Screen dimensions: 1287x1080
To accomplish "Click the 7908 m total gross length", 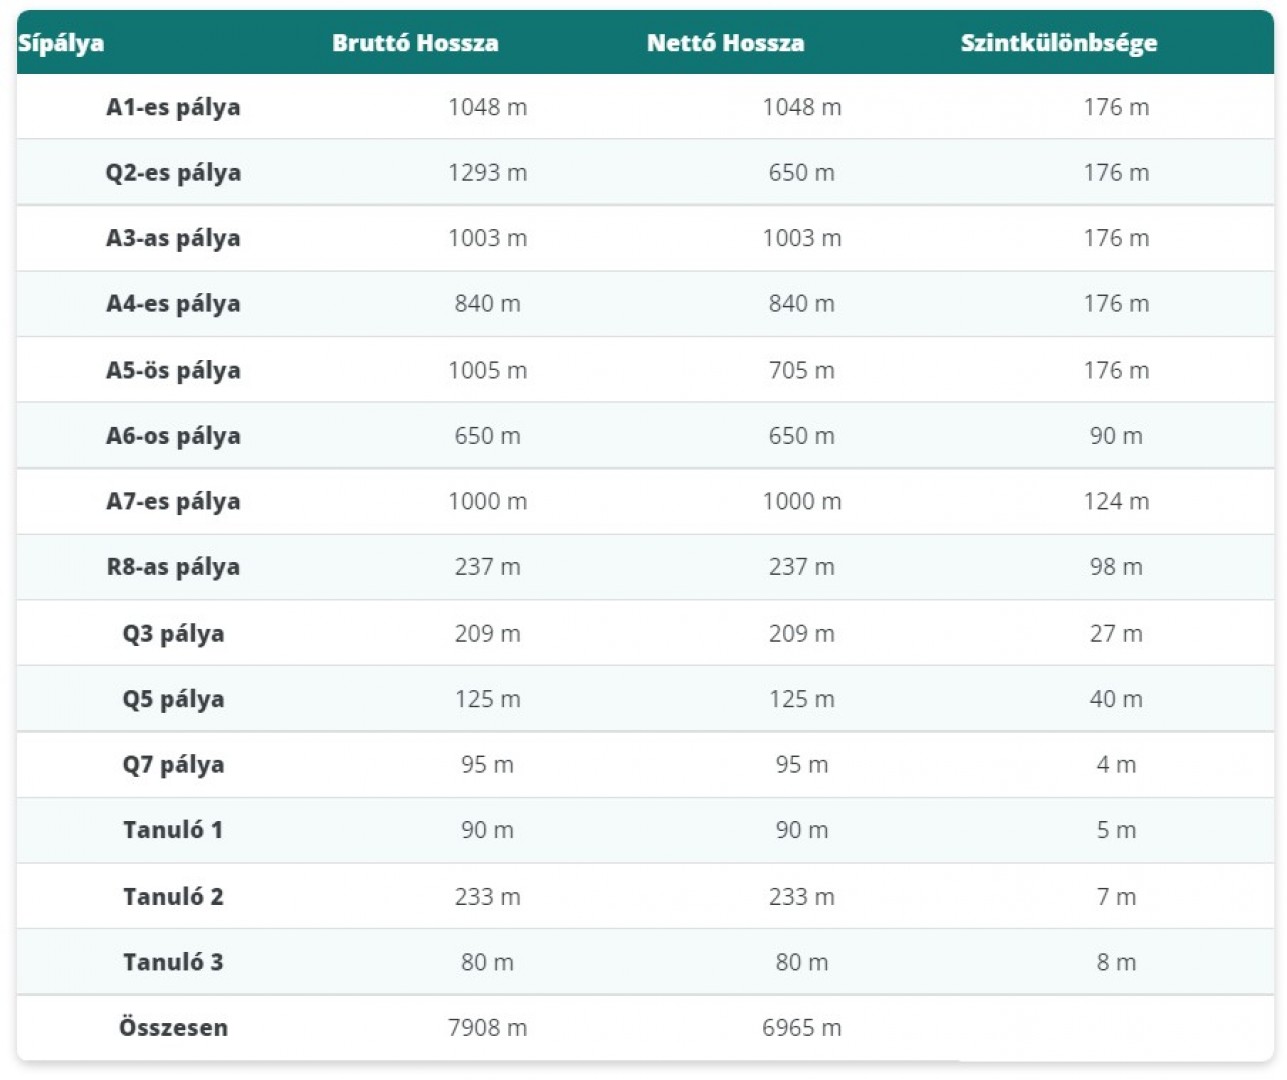I will point(487,1028).
